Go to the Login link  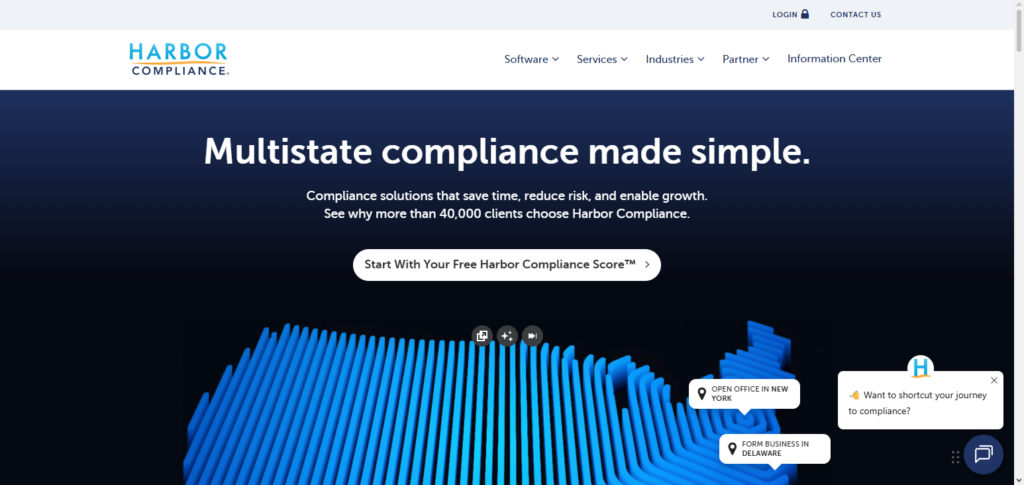790,14
